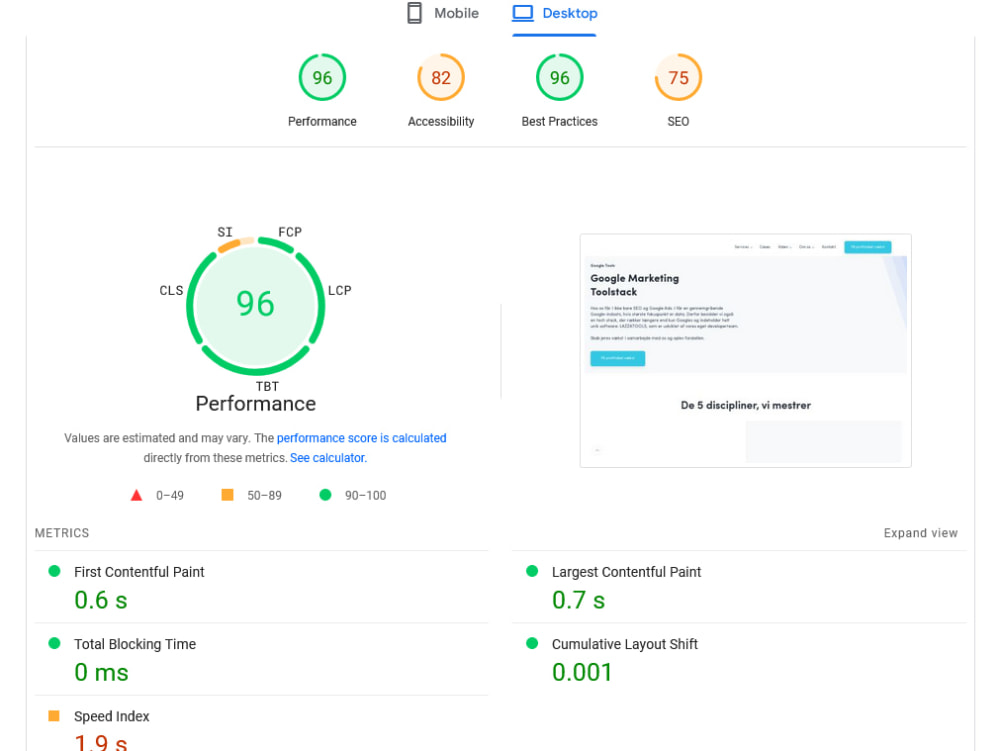Click the orange square in the 50-89 legend
Viewport: 1000px width, 751px height.
[x=226, y=494]
